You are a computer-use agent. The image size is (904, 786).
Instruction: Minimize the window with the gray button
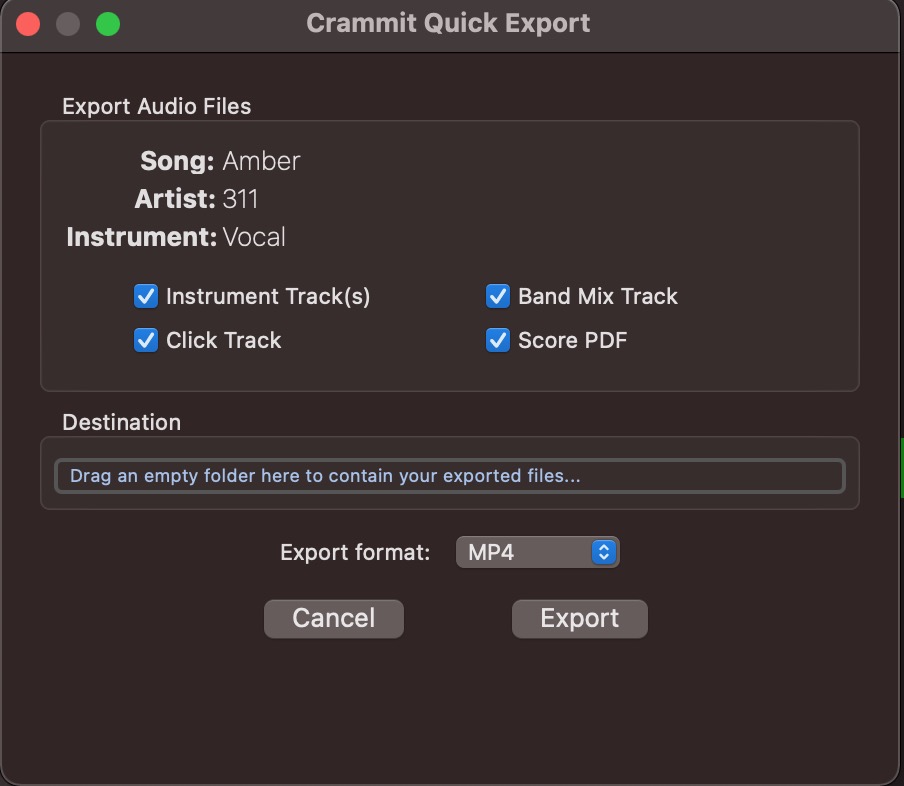tap(68, 24)
